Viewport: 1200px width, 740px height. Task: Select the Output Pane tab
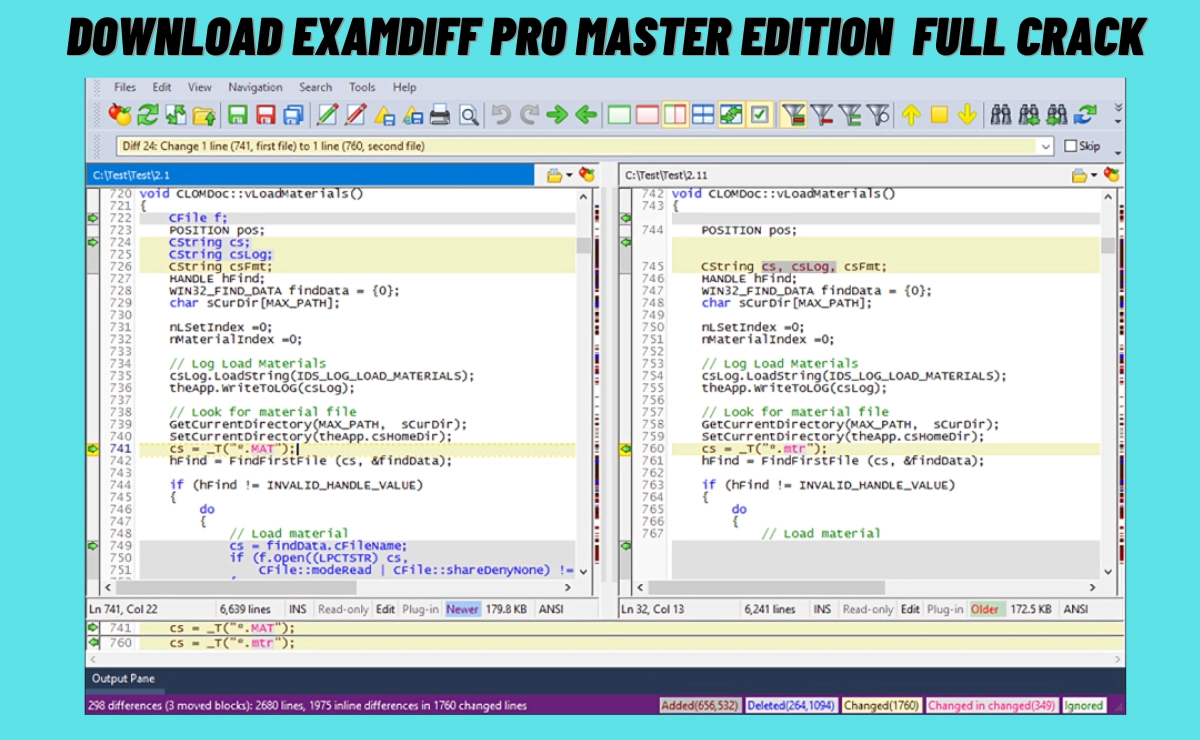(124, 679)
